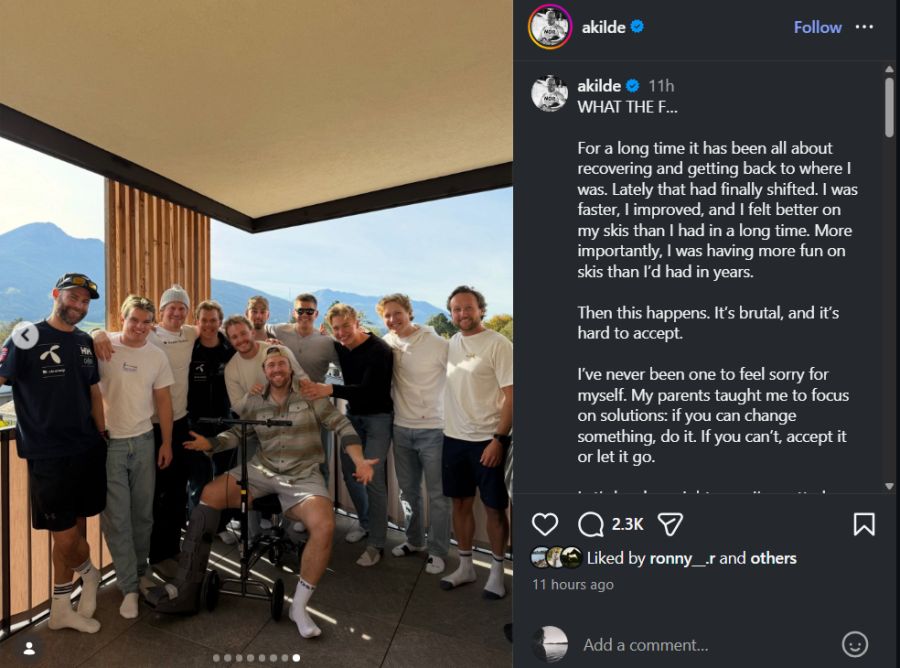Click the 11 hours ago timestamp
Screen dimensions: 900x668
[x=573, y=585]
